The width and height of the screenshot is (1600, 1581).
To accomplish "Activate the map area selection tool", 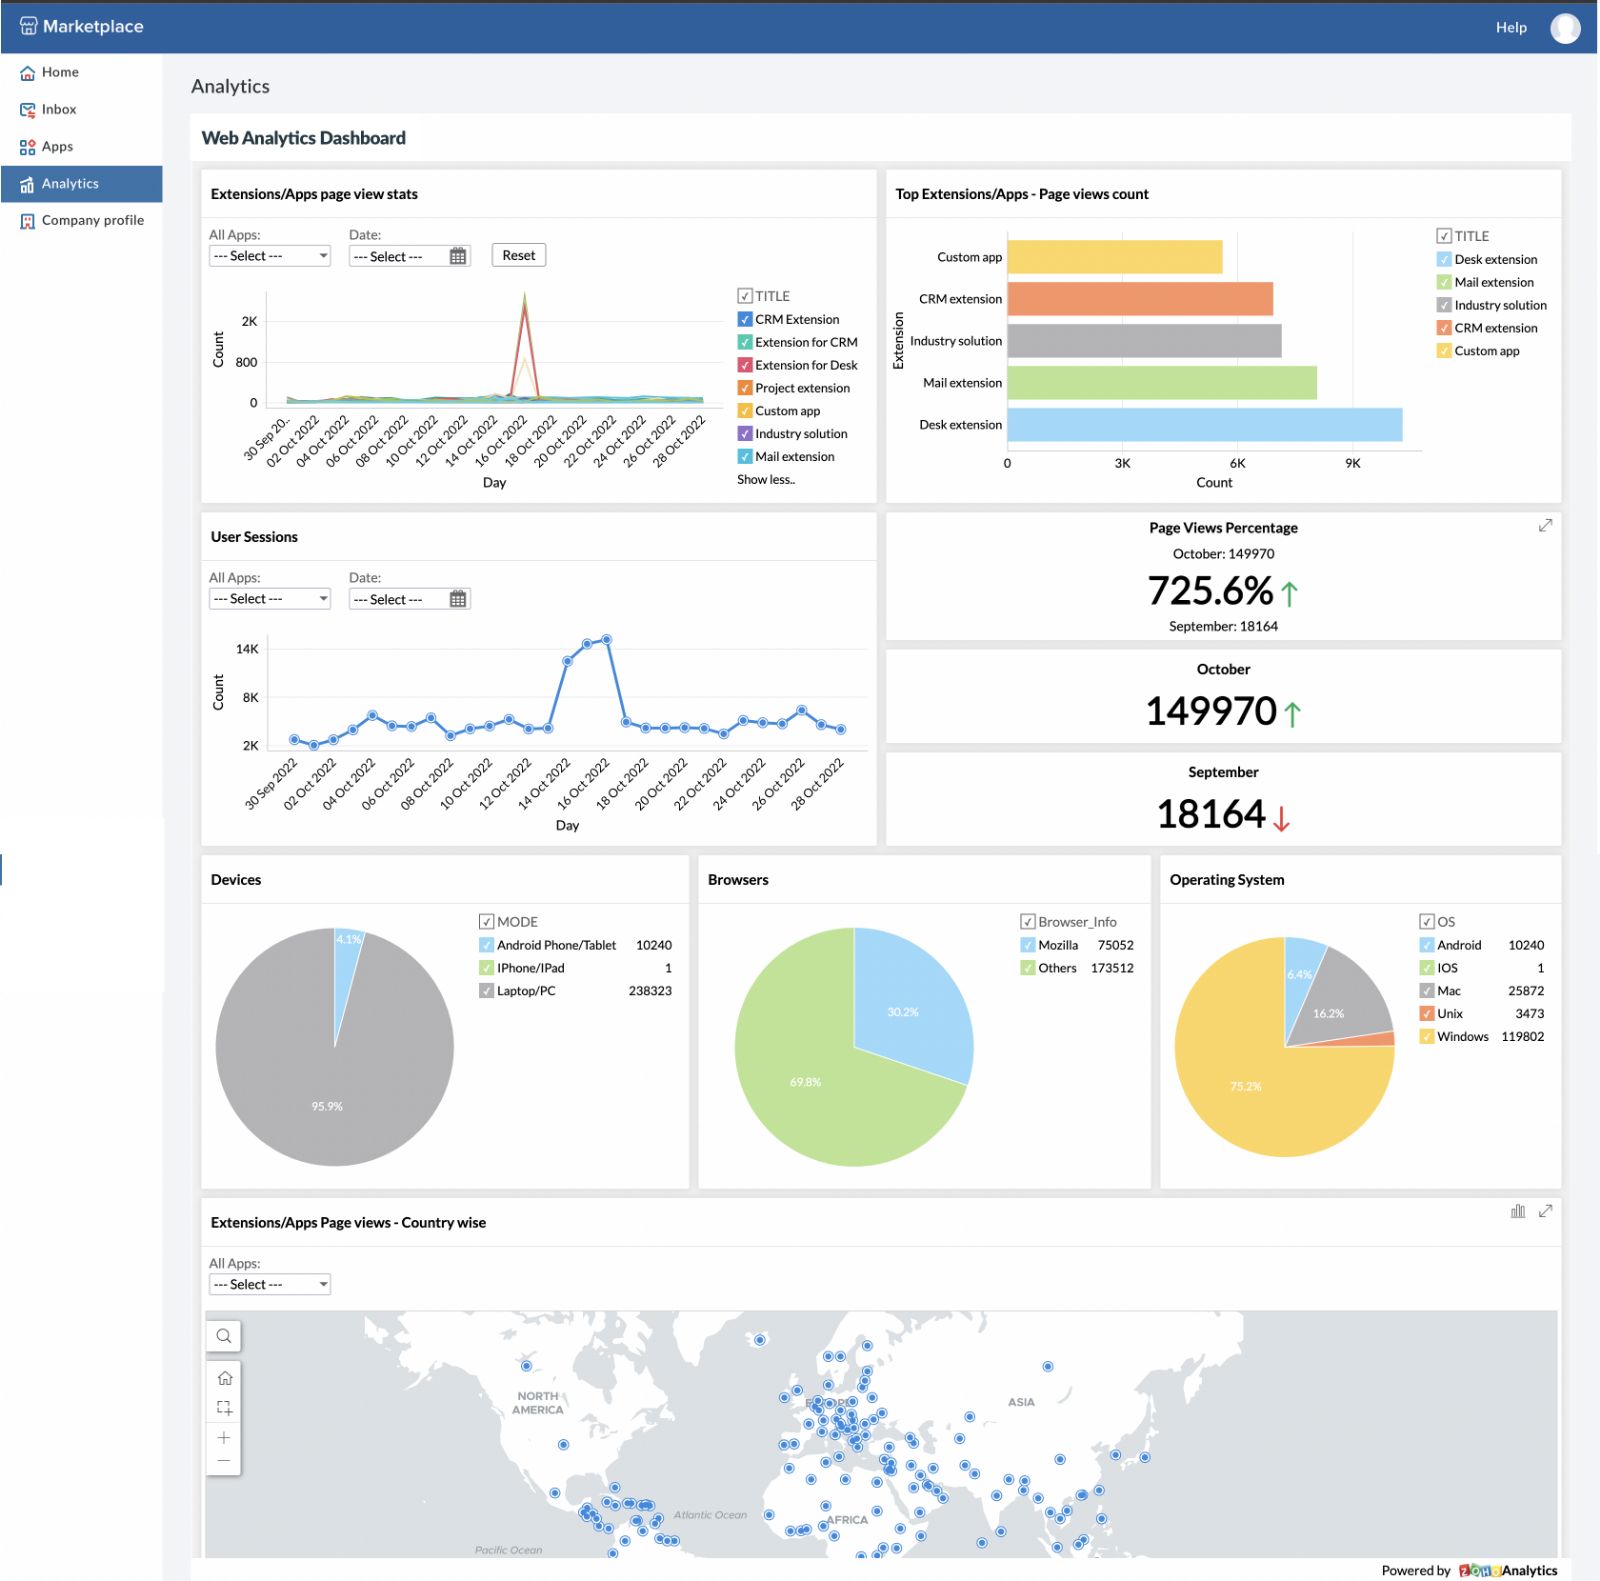I will point(224,1408).
